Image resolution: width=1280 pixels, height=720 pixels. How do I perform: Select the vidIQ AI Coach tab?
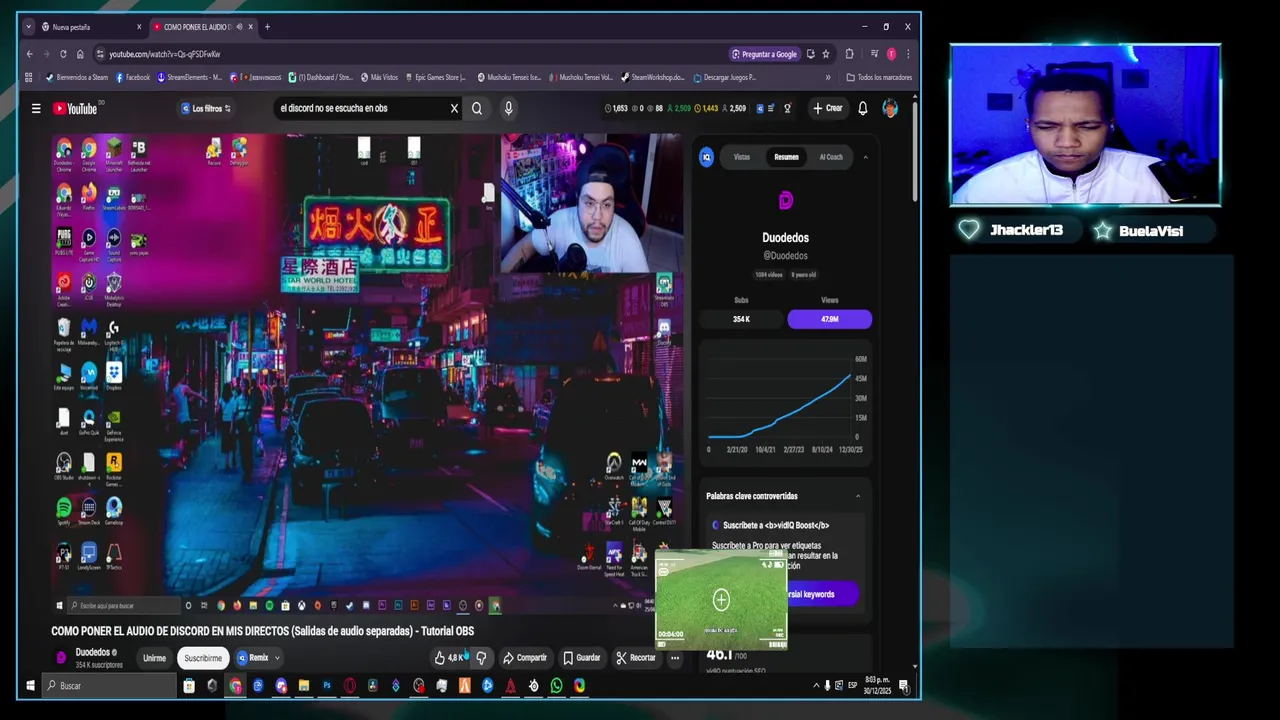831,157
